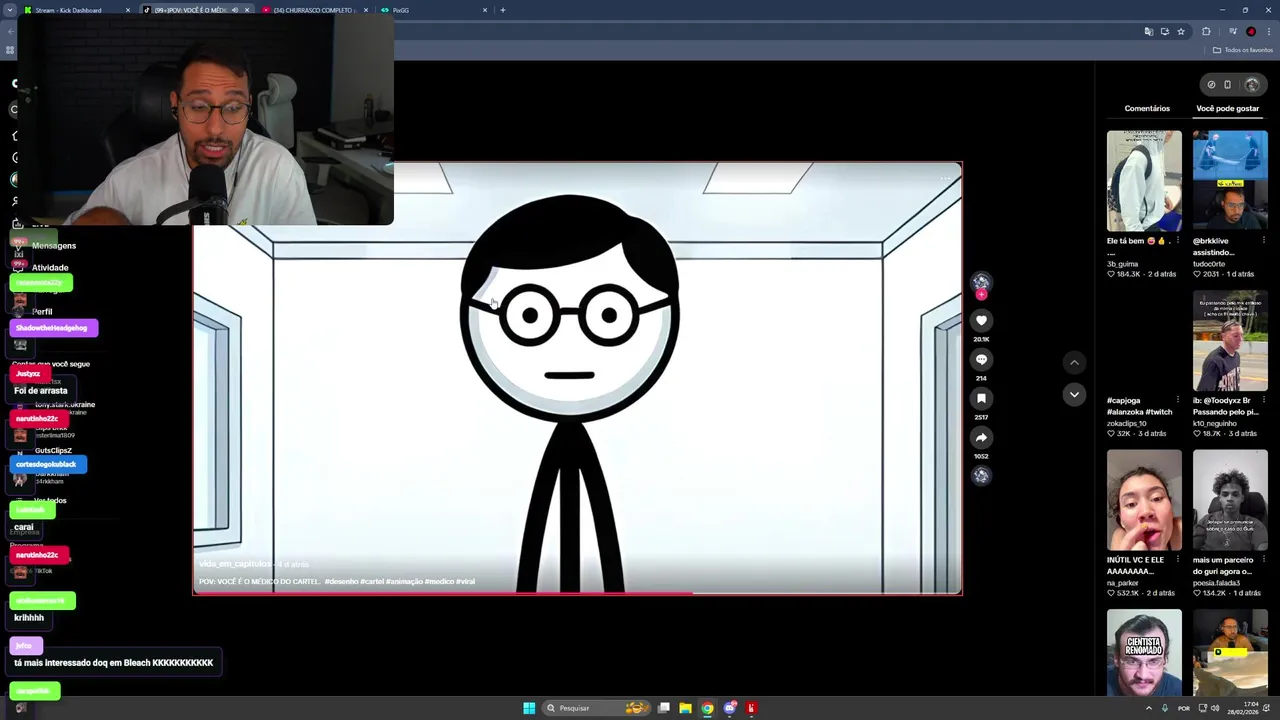Share the video with the arrow icon
Screen dimensions: 1280x720
[981, 437]
